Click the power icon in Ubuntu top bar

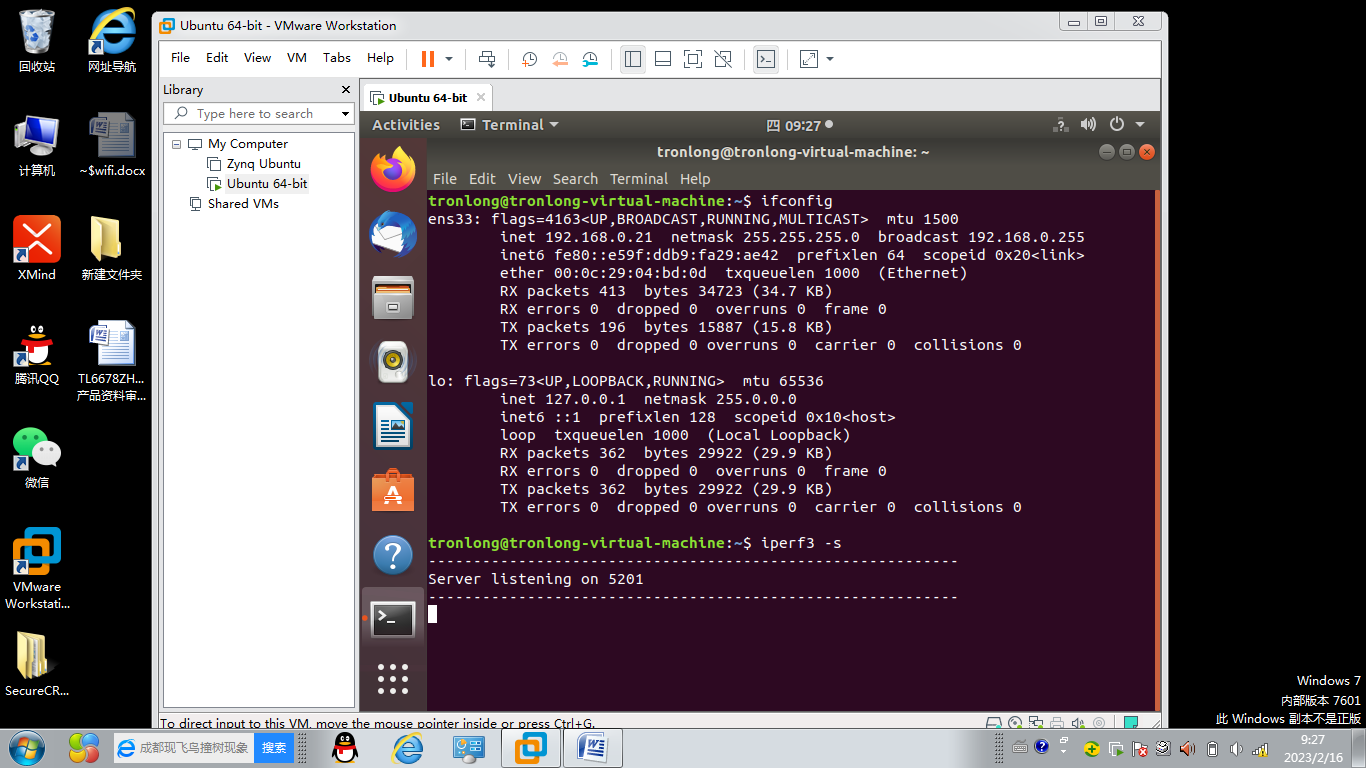click(1116, 125)
